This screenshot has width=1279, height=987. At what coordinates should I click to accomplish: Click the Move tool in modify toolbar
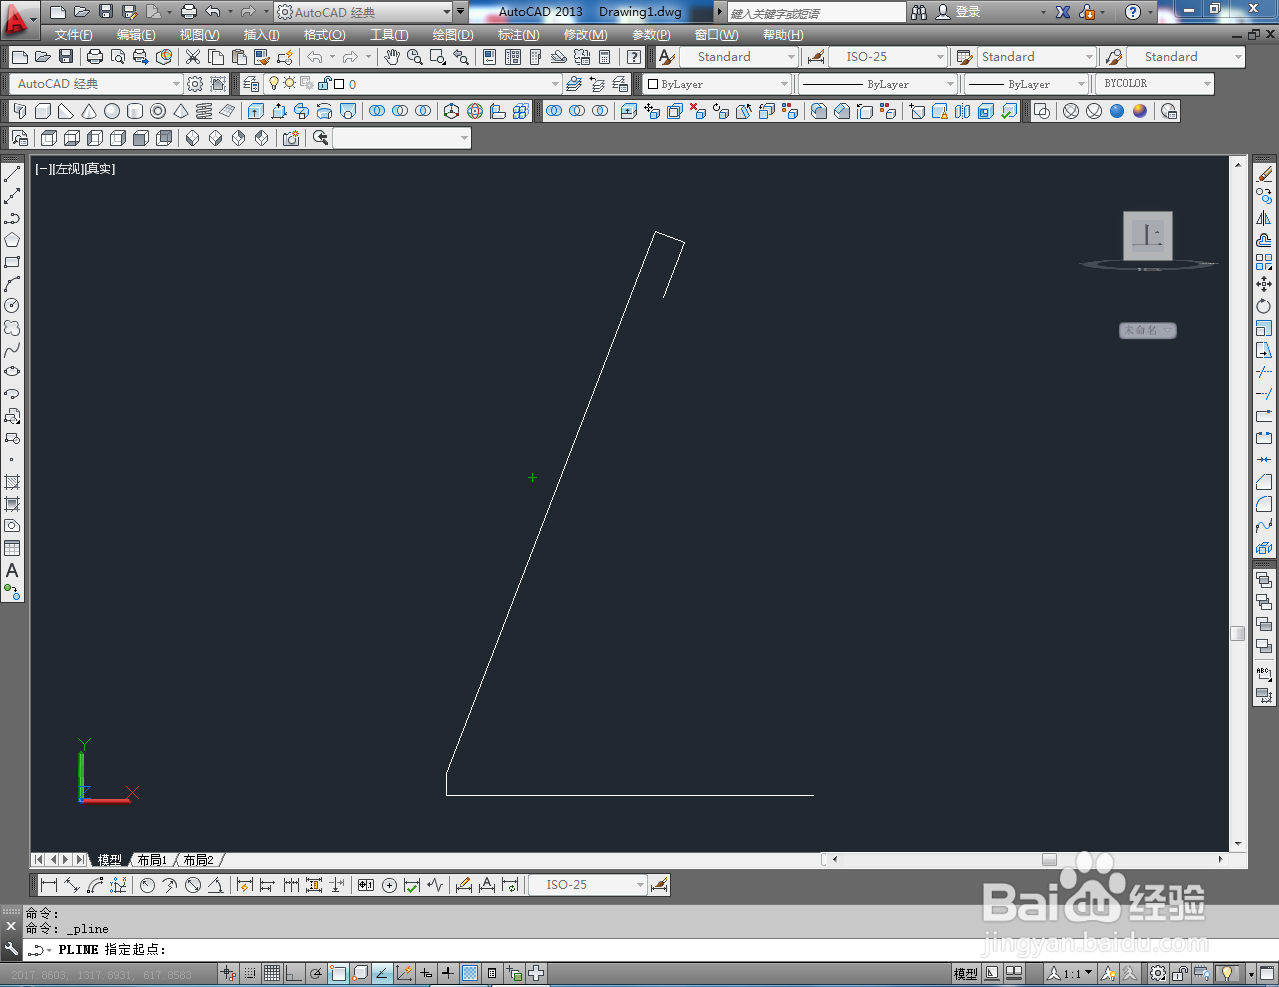pyautogui.click(x=1264, y=284)
